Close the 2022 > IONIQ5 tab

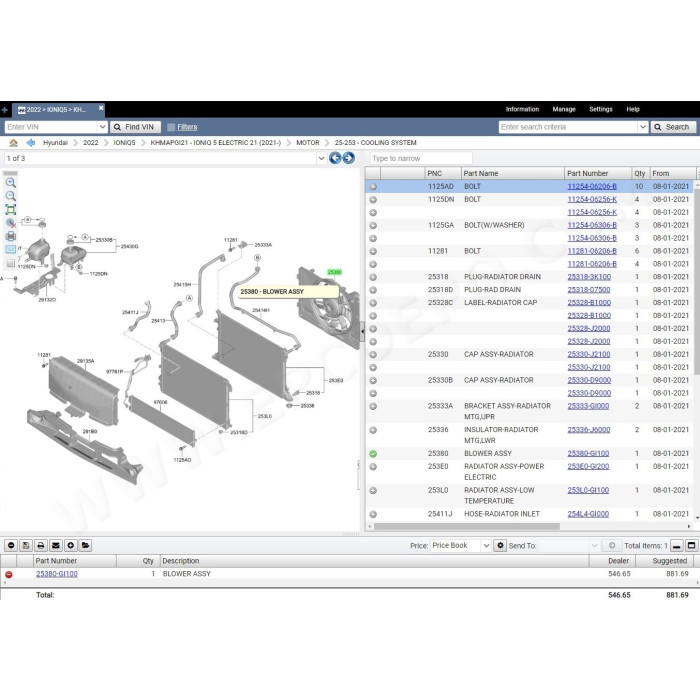(101, 108)
